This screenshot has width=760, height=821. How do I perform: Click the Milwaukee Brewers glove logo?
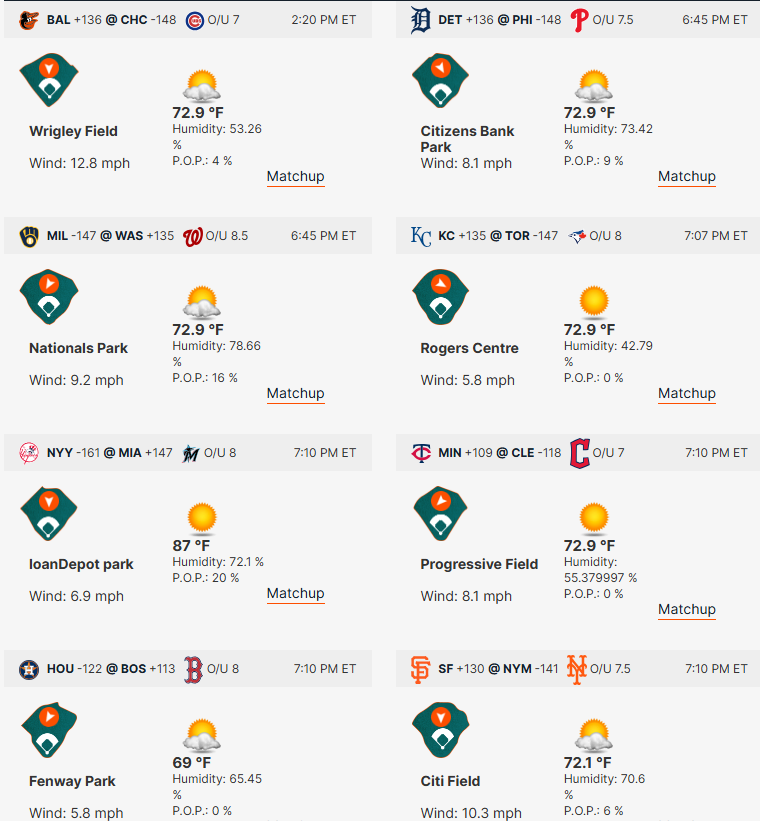(29, 237)
